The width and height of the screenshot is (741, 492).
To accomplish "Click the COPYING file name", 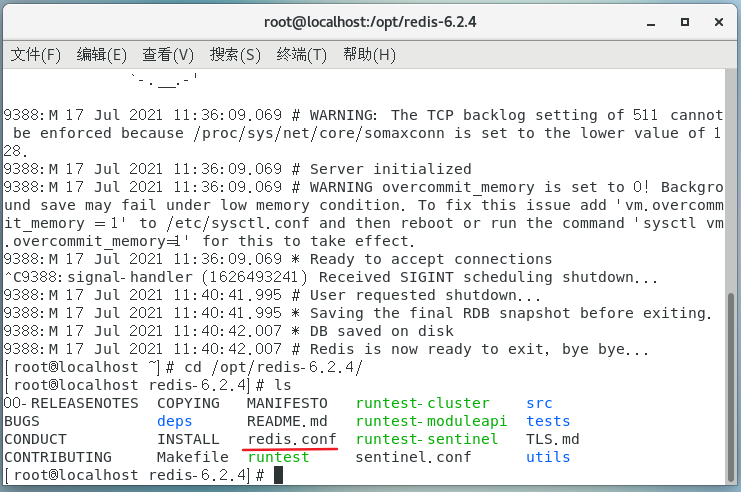I will coord(188,403).
